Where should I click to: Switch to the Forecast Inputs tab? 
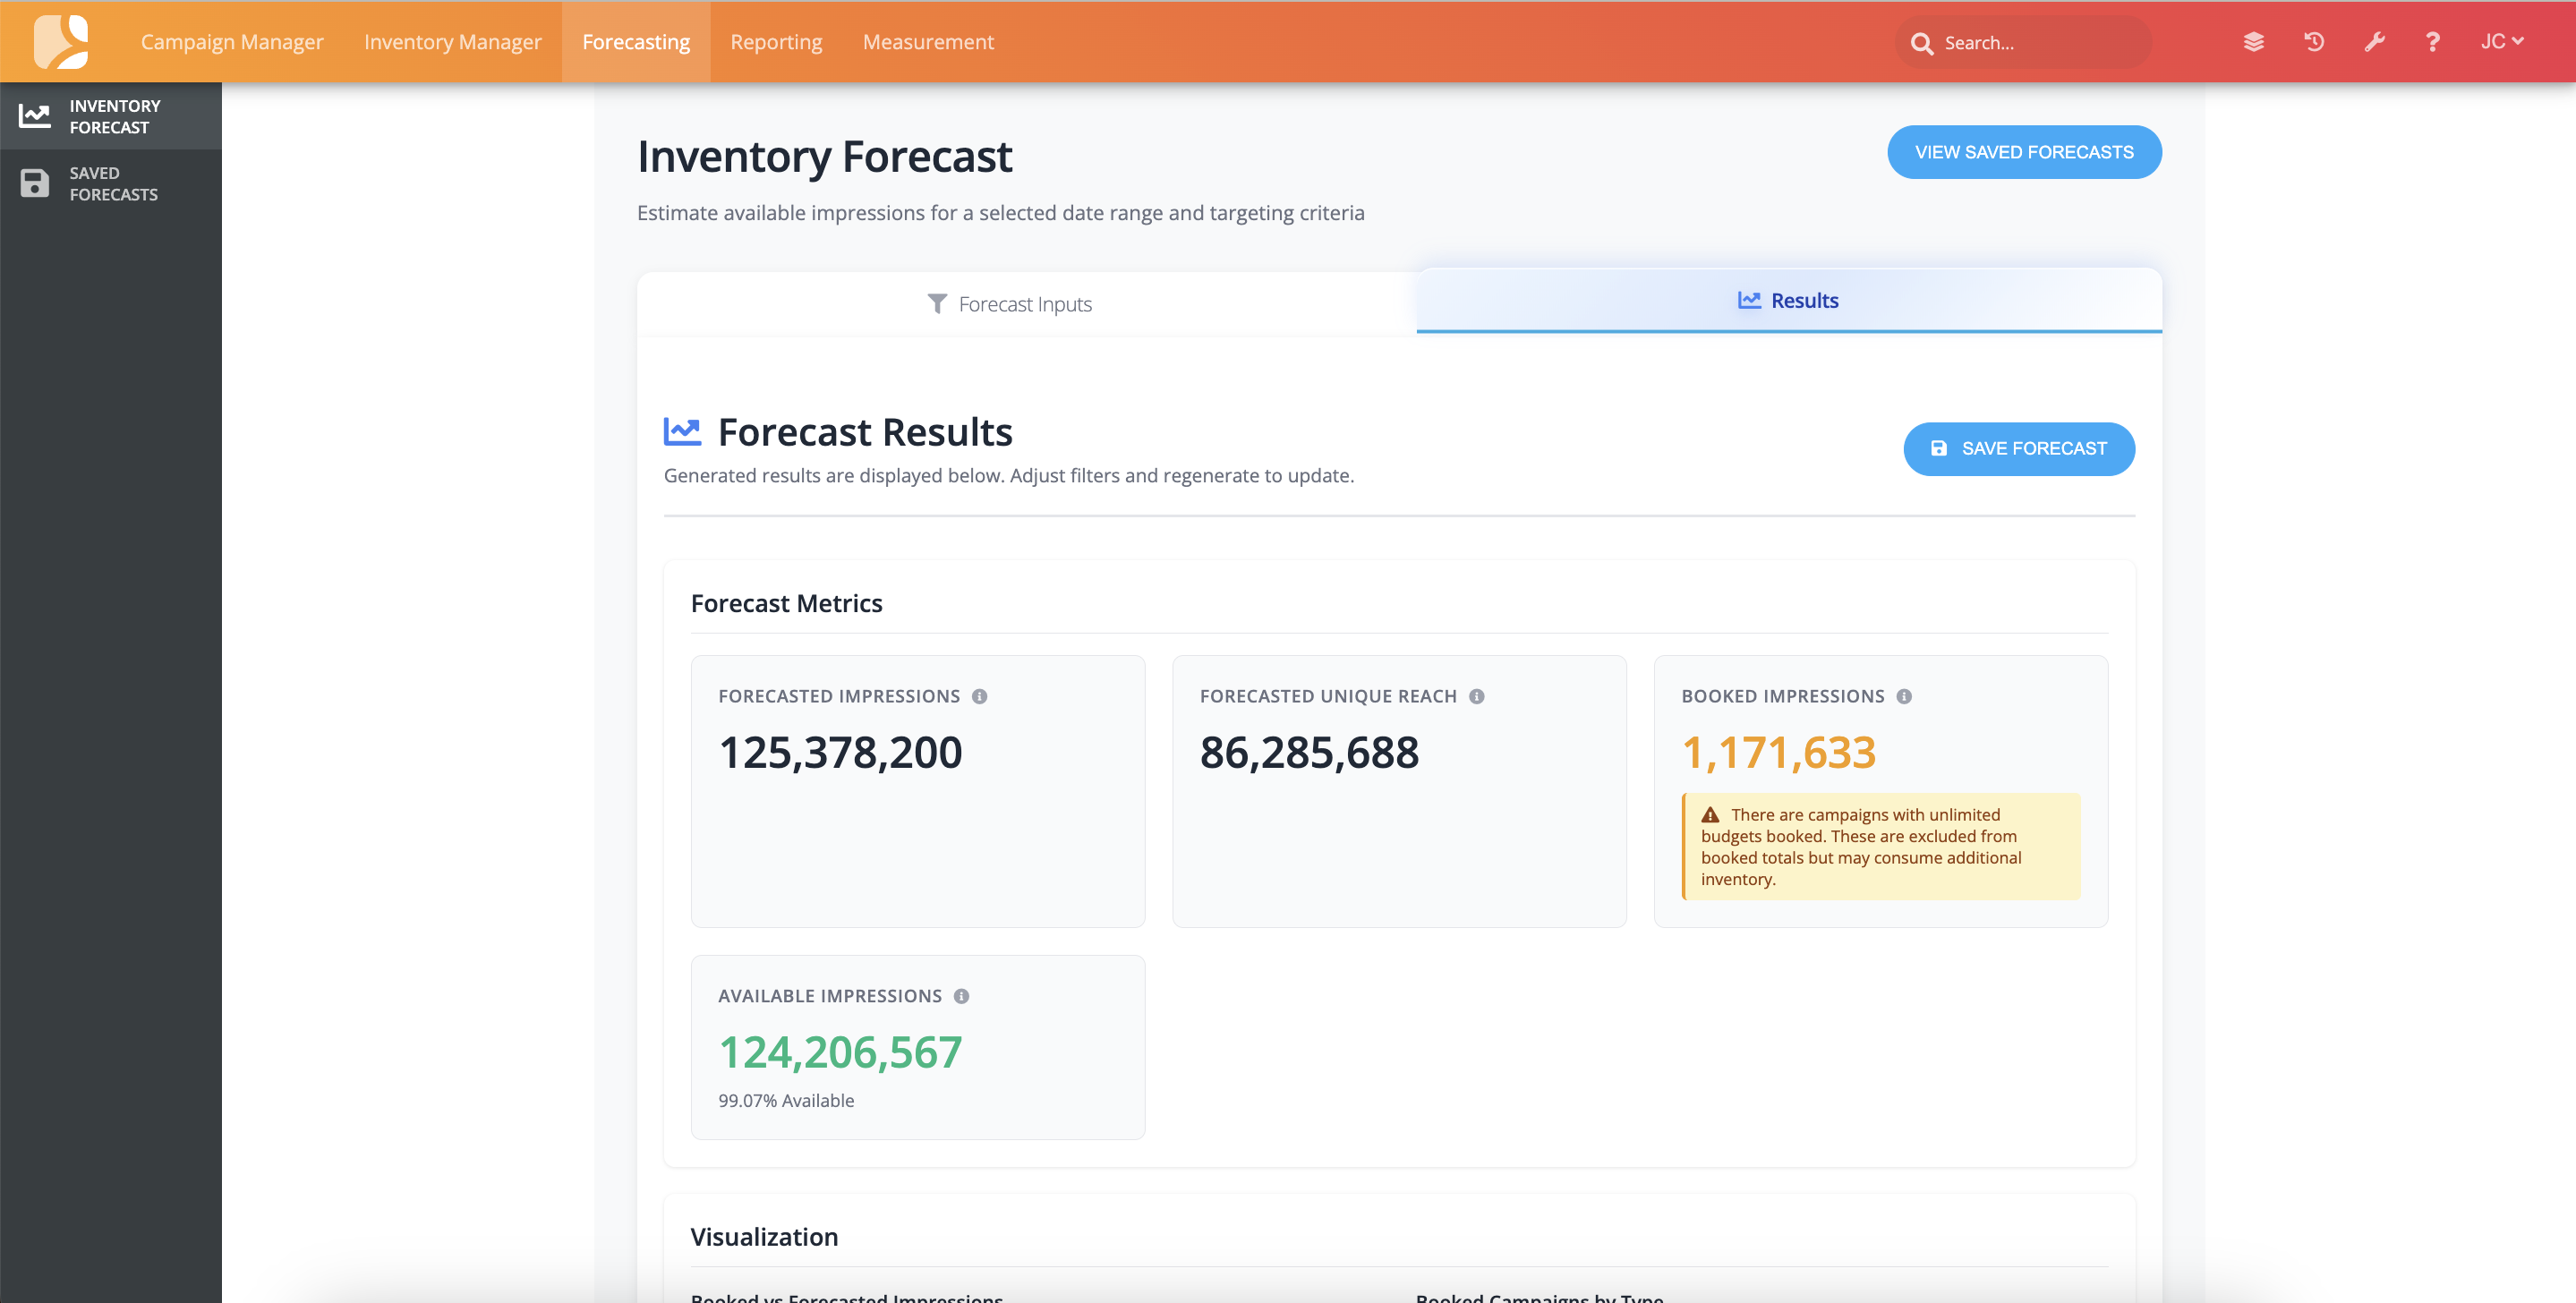[1027, 304]
